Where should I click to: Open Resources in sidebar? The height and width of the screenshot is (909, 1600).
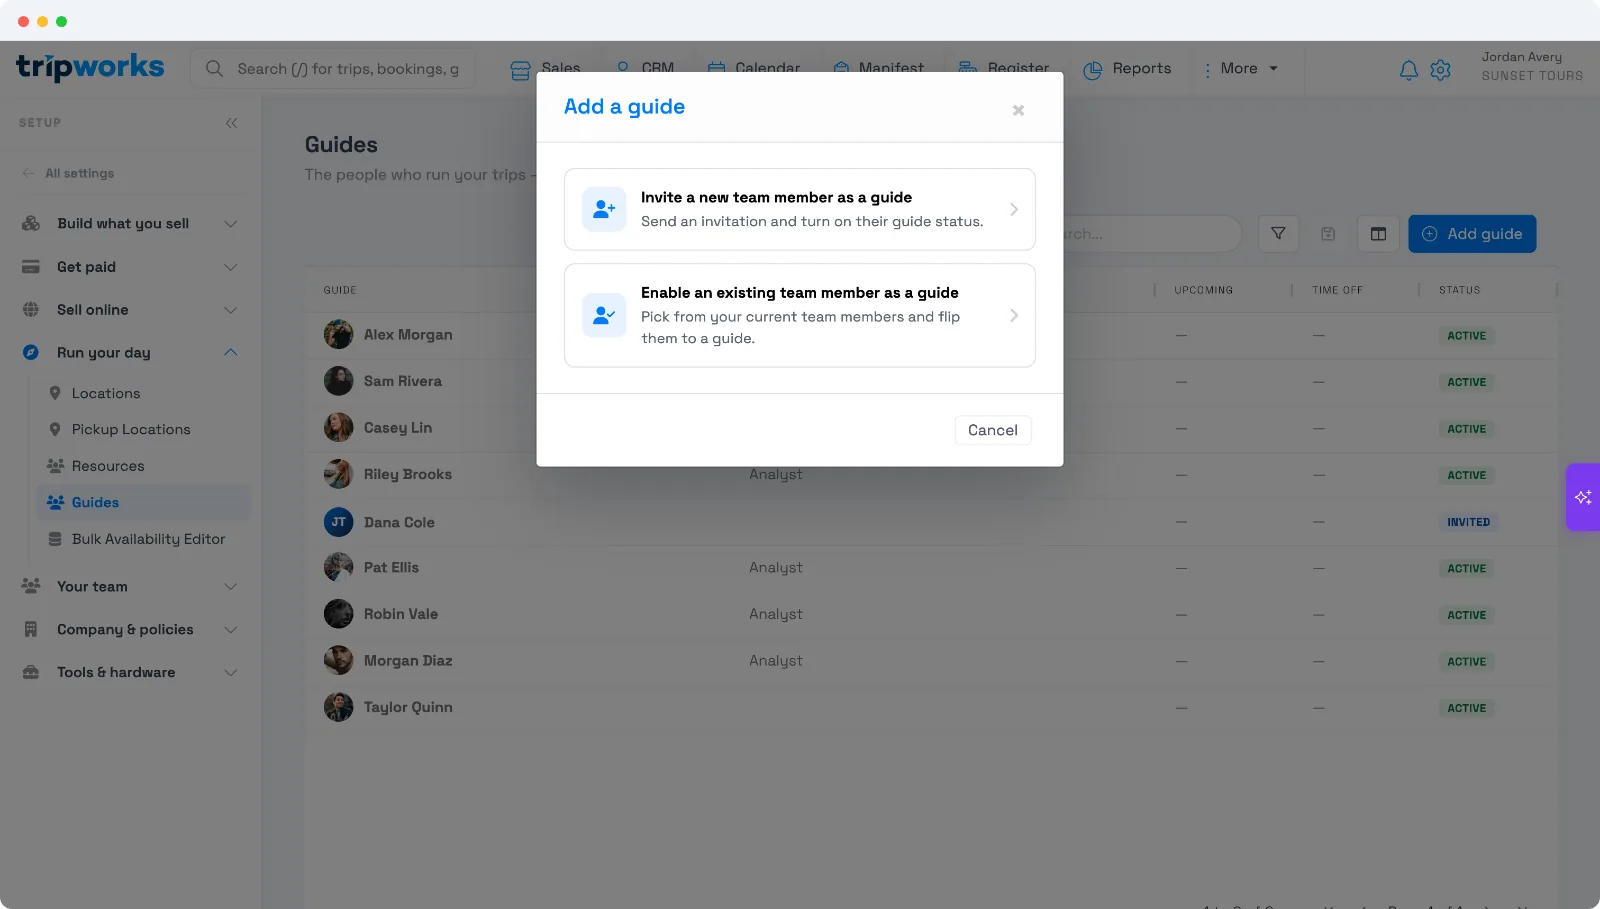click(144, 467)
